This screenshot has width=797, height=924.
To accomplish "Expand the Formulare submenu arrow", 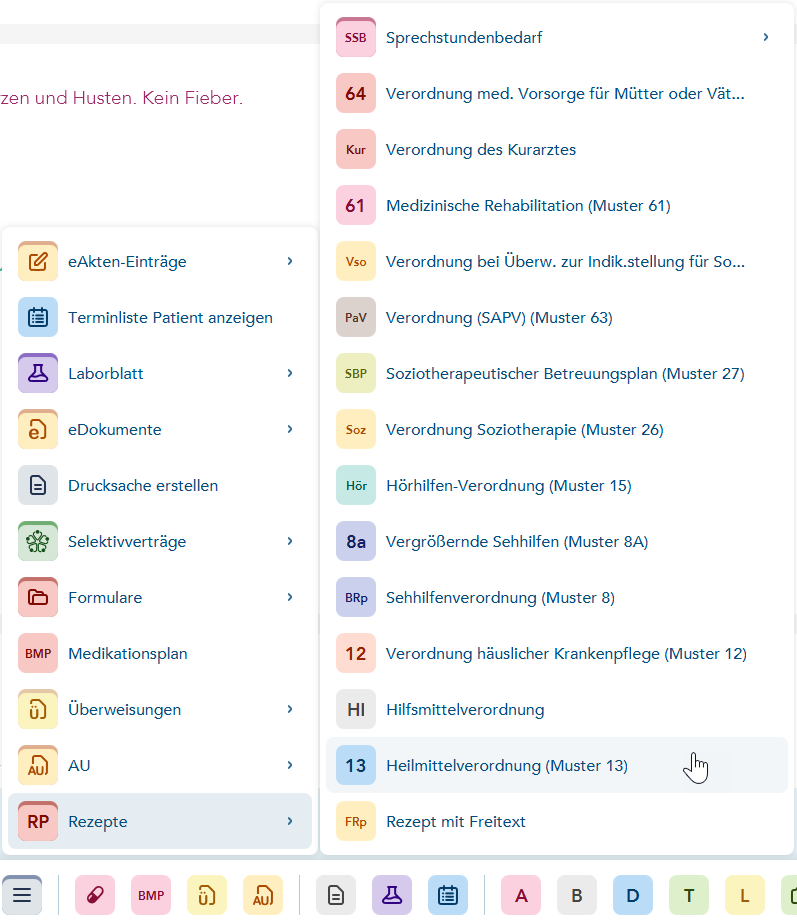I will [x=290, y=597].
